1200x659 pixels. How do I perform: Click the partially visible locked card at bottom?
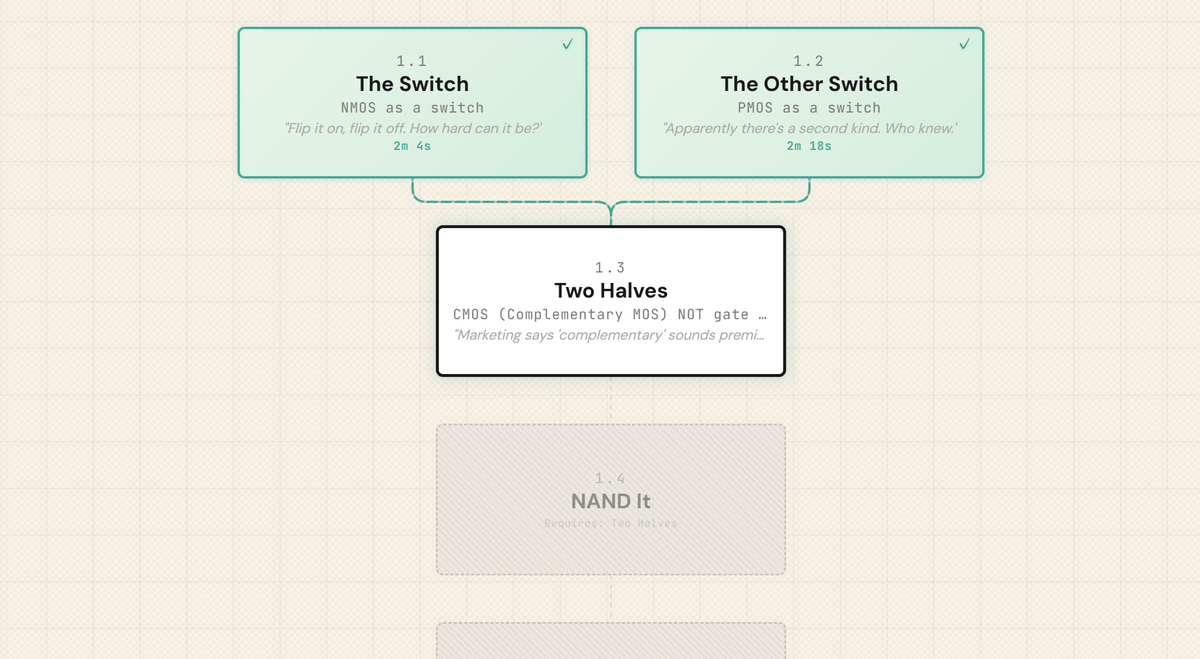click(x=610, y=641)
